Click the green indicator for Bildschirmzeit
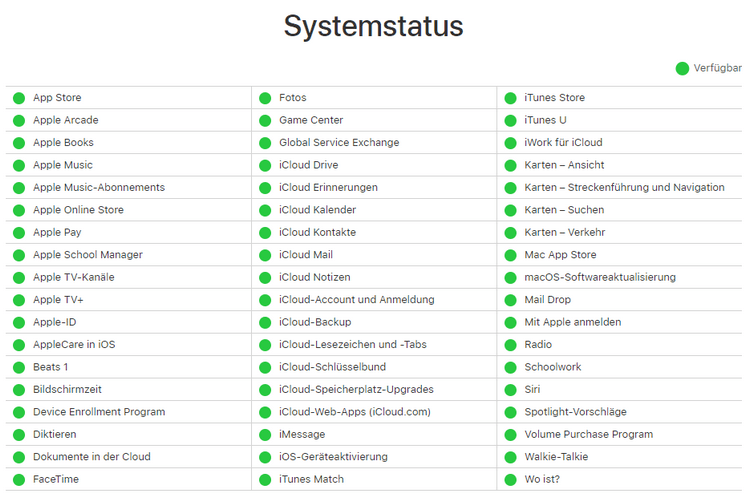This screenshot has width=750, height=498. point(19,390)
